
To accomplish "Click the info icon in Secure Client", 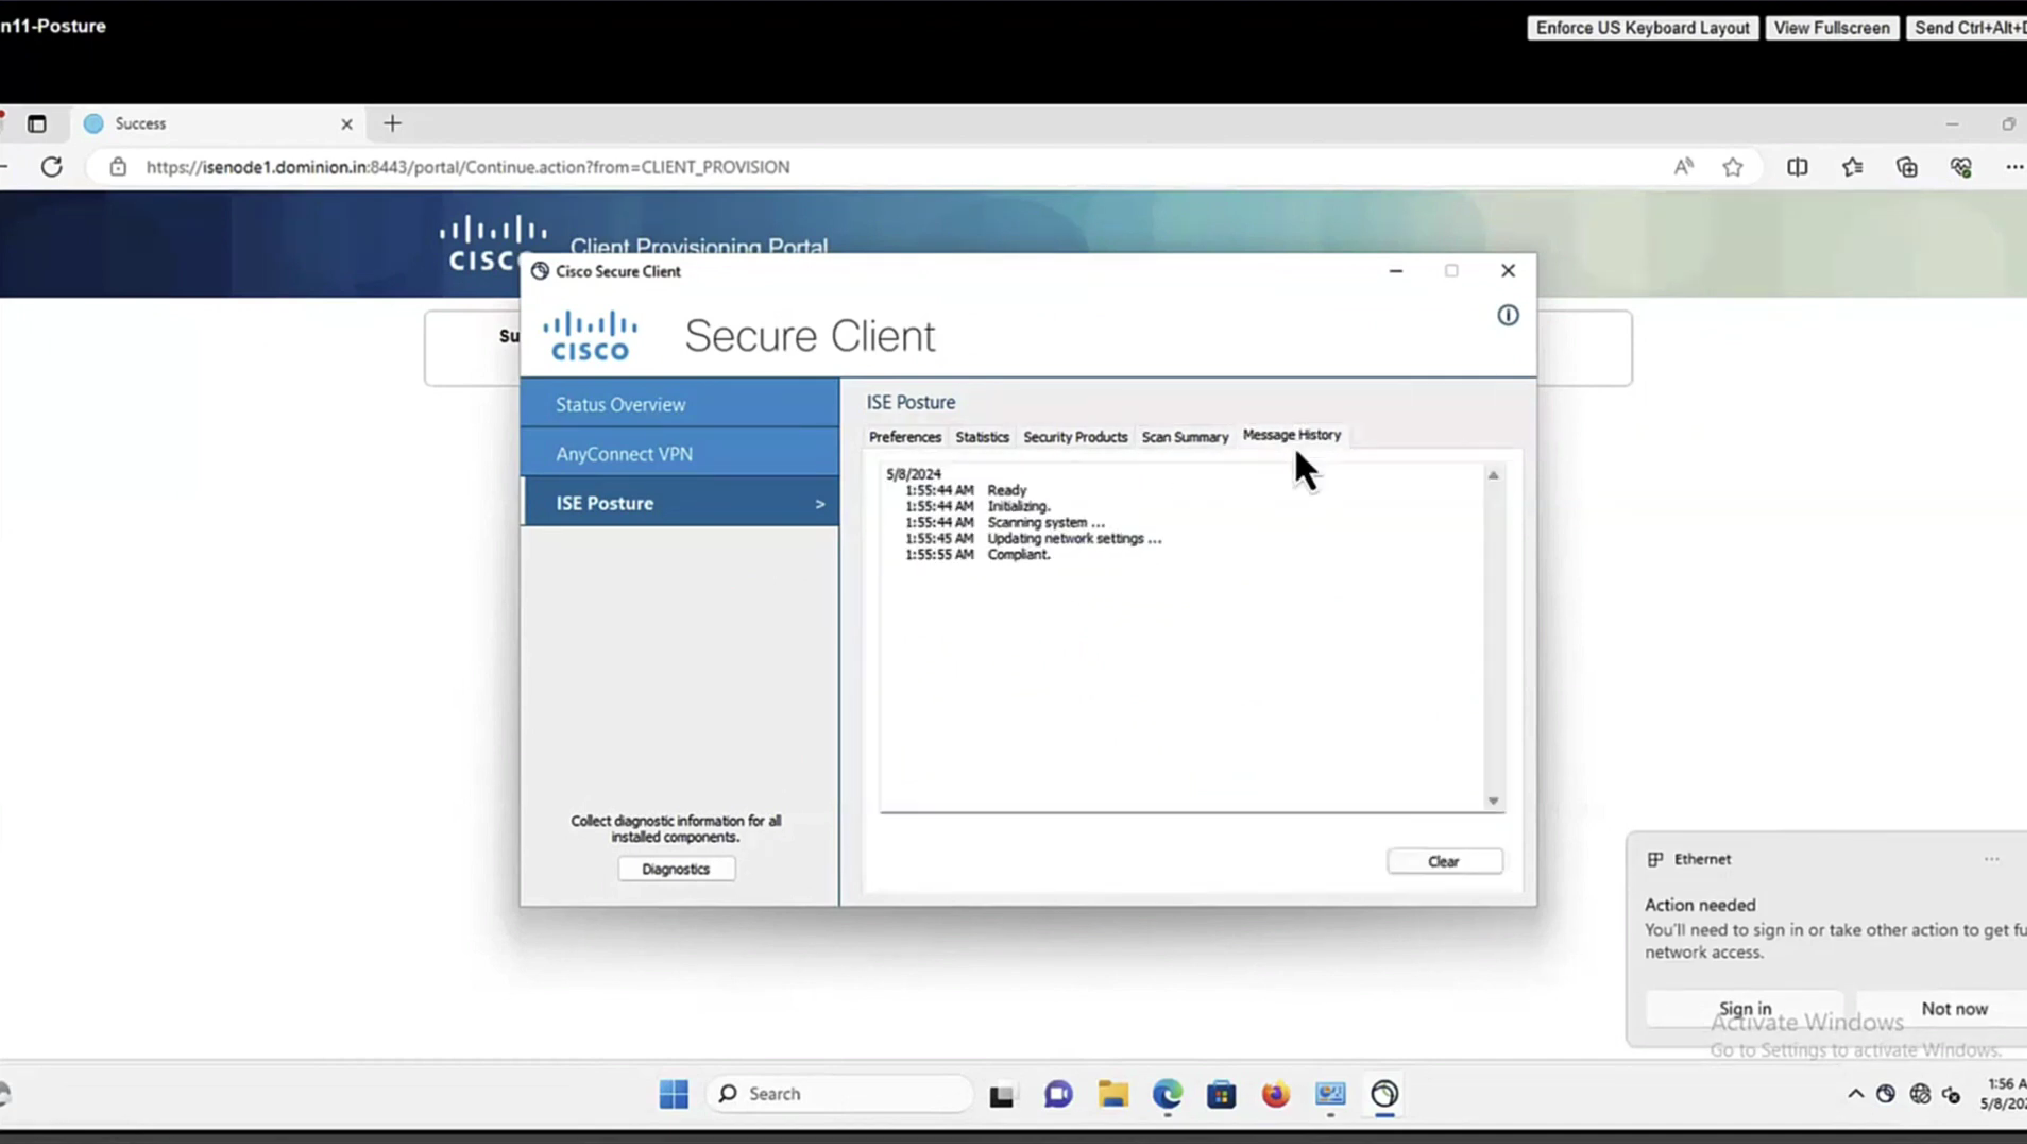I will 1507,315.
